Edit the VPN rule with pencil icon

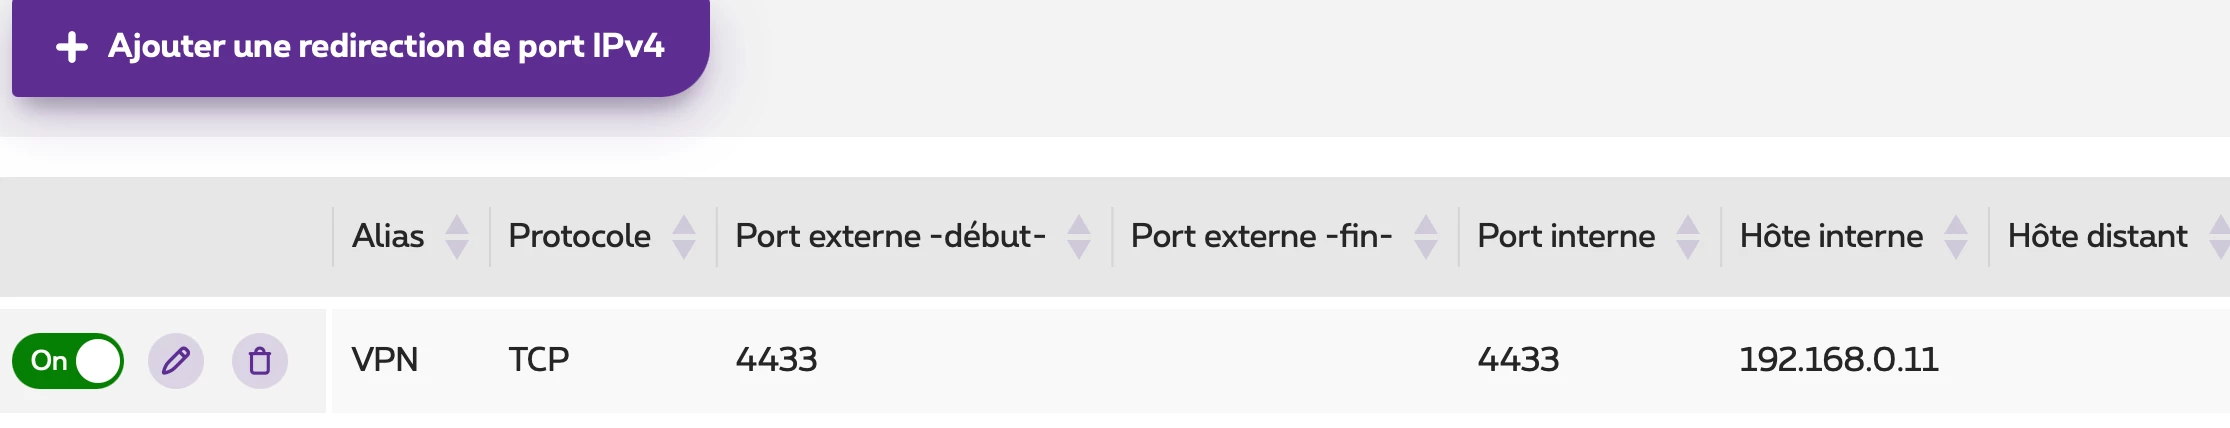coord(176,361)
